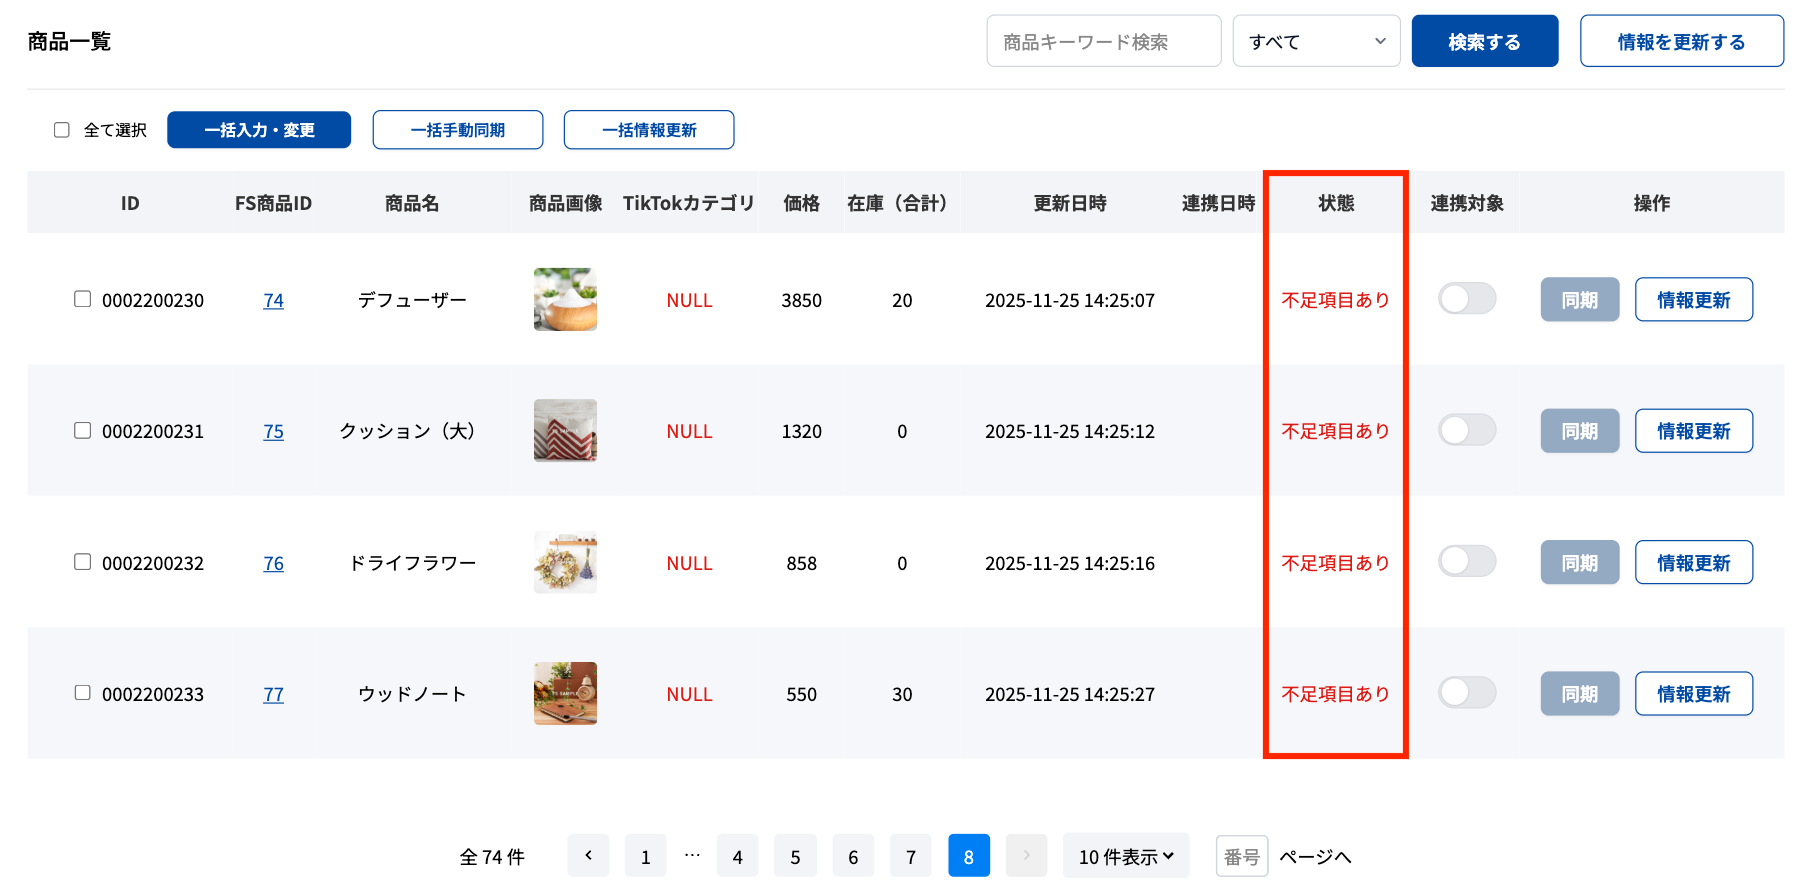Click timestamp 2025-11-25 14:25:07
Viewport: 1809px width, 888px height.
click(1070, 300)
